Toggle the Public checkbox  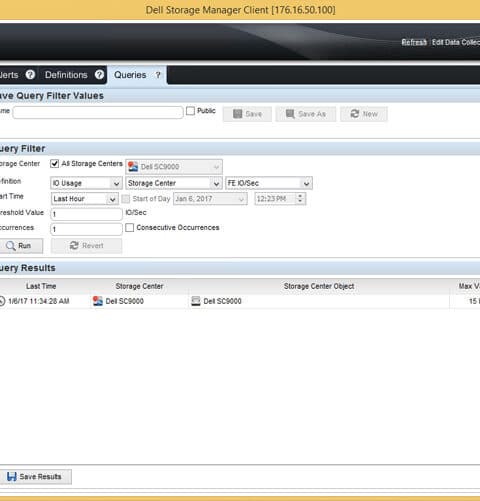click(190, 111)
